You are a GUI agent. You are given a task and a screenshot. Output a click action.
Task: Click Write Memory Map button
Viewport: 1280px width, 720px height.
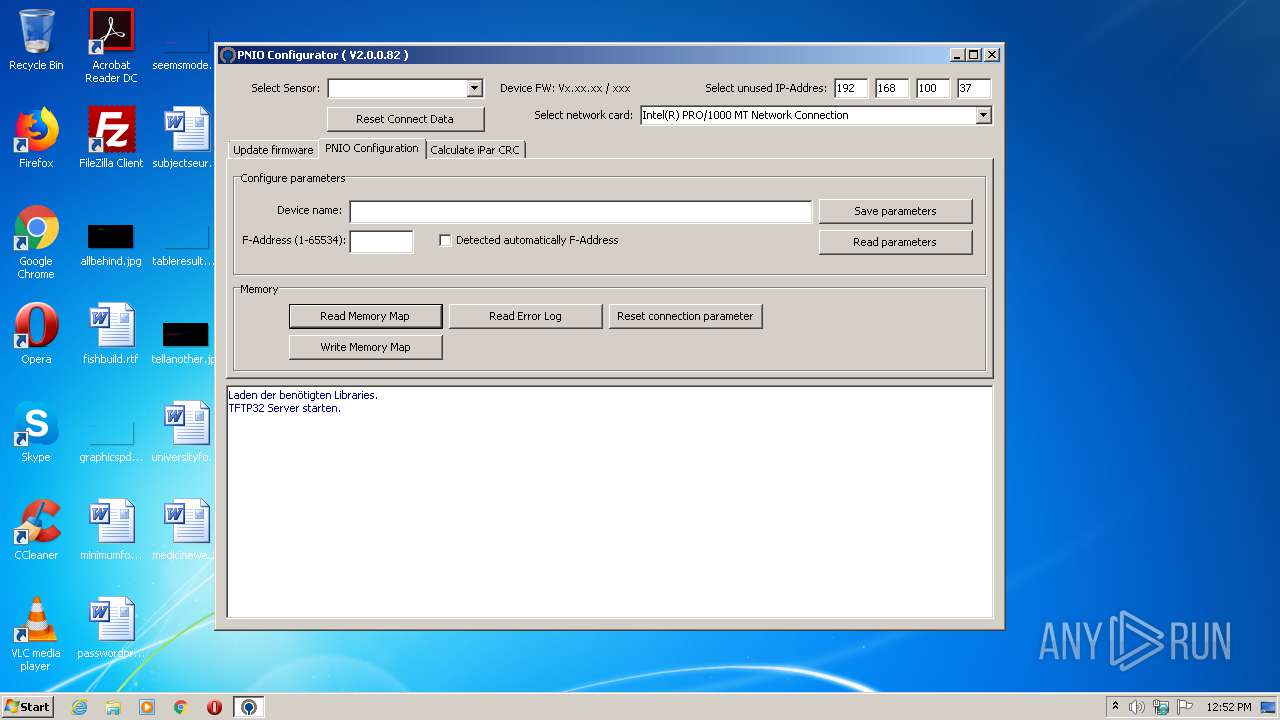click(x=365, y=347)
